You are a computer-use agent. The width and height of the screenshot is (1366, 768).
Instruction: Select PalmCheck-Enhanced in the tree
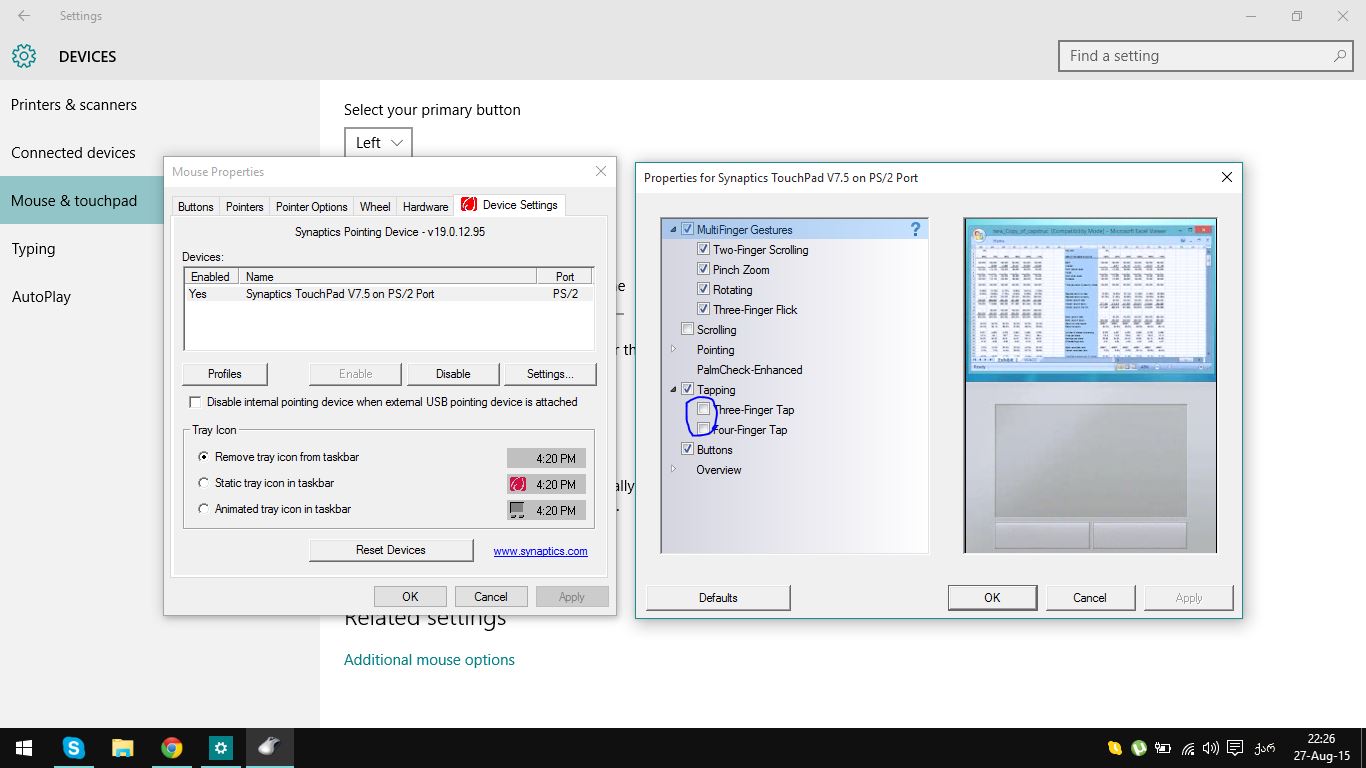pyautogui.click(x=750, y=370)
